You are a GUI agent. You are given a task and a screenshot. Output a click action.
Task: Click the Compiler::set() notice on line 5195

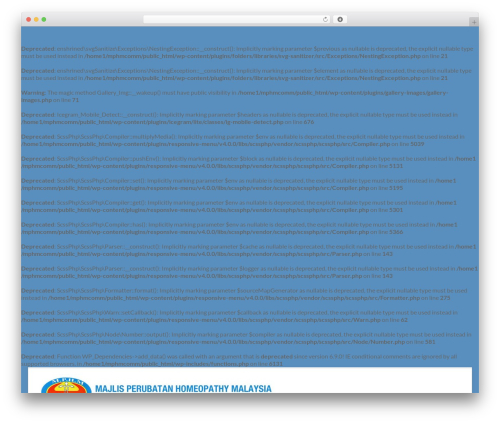point(239,184)
